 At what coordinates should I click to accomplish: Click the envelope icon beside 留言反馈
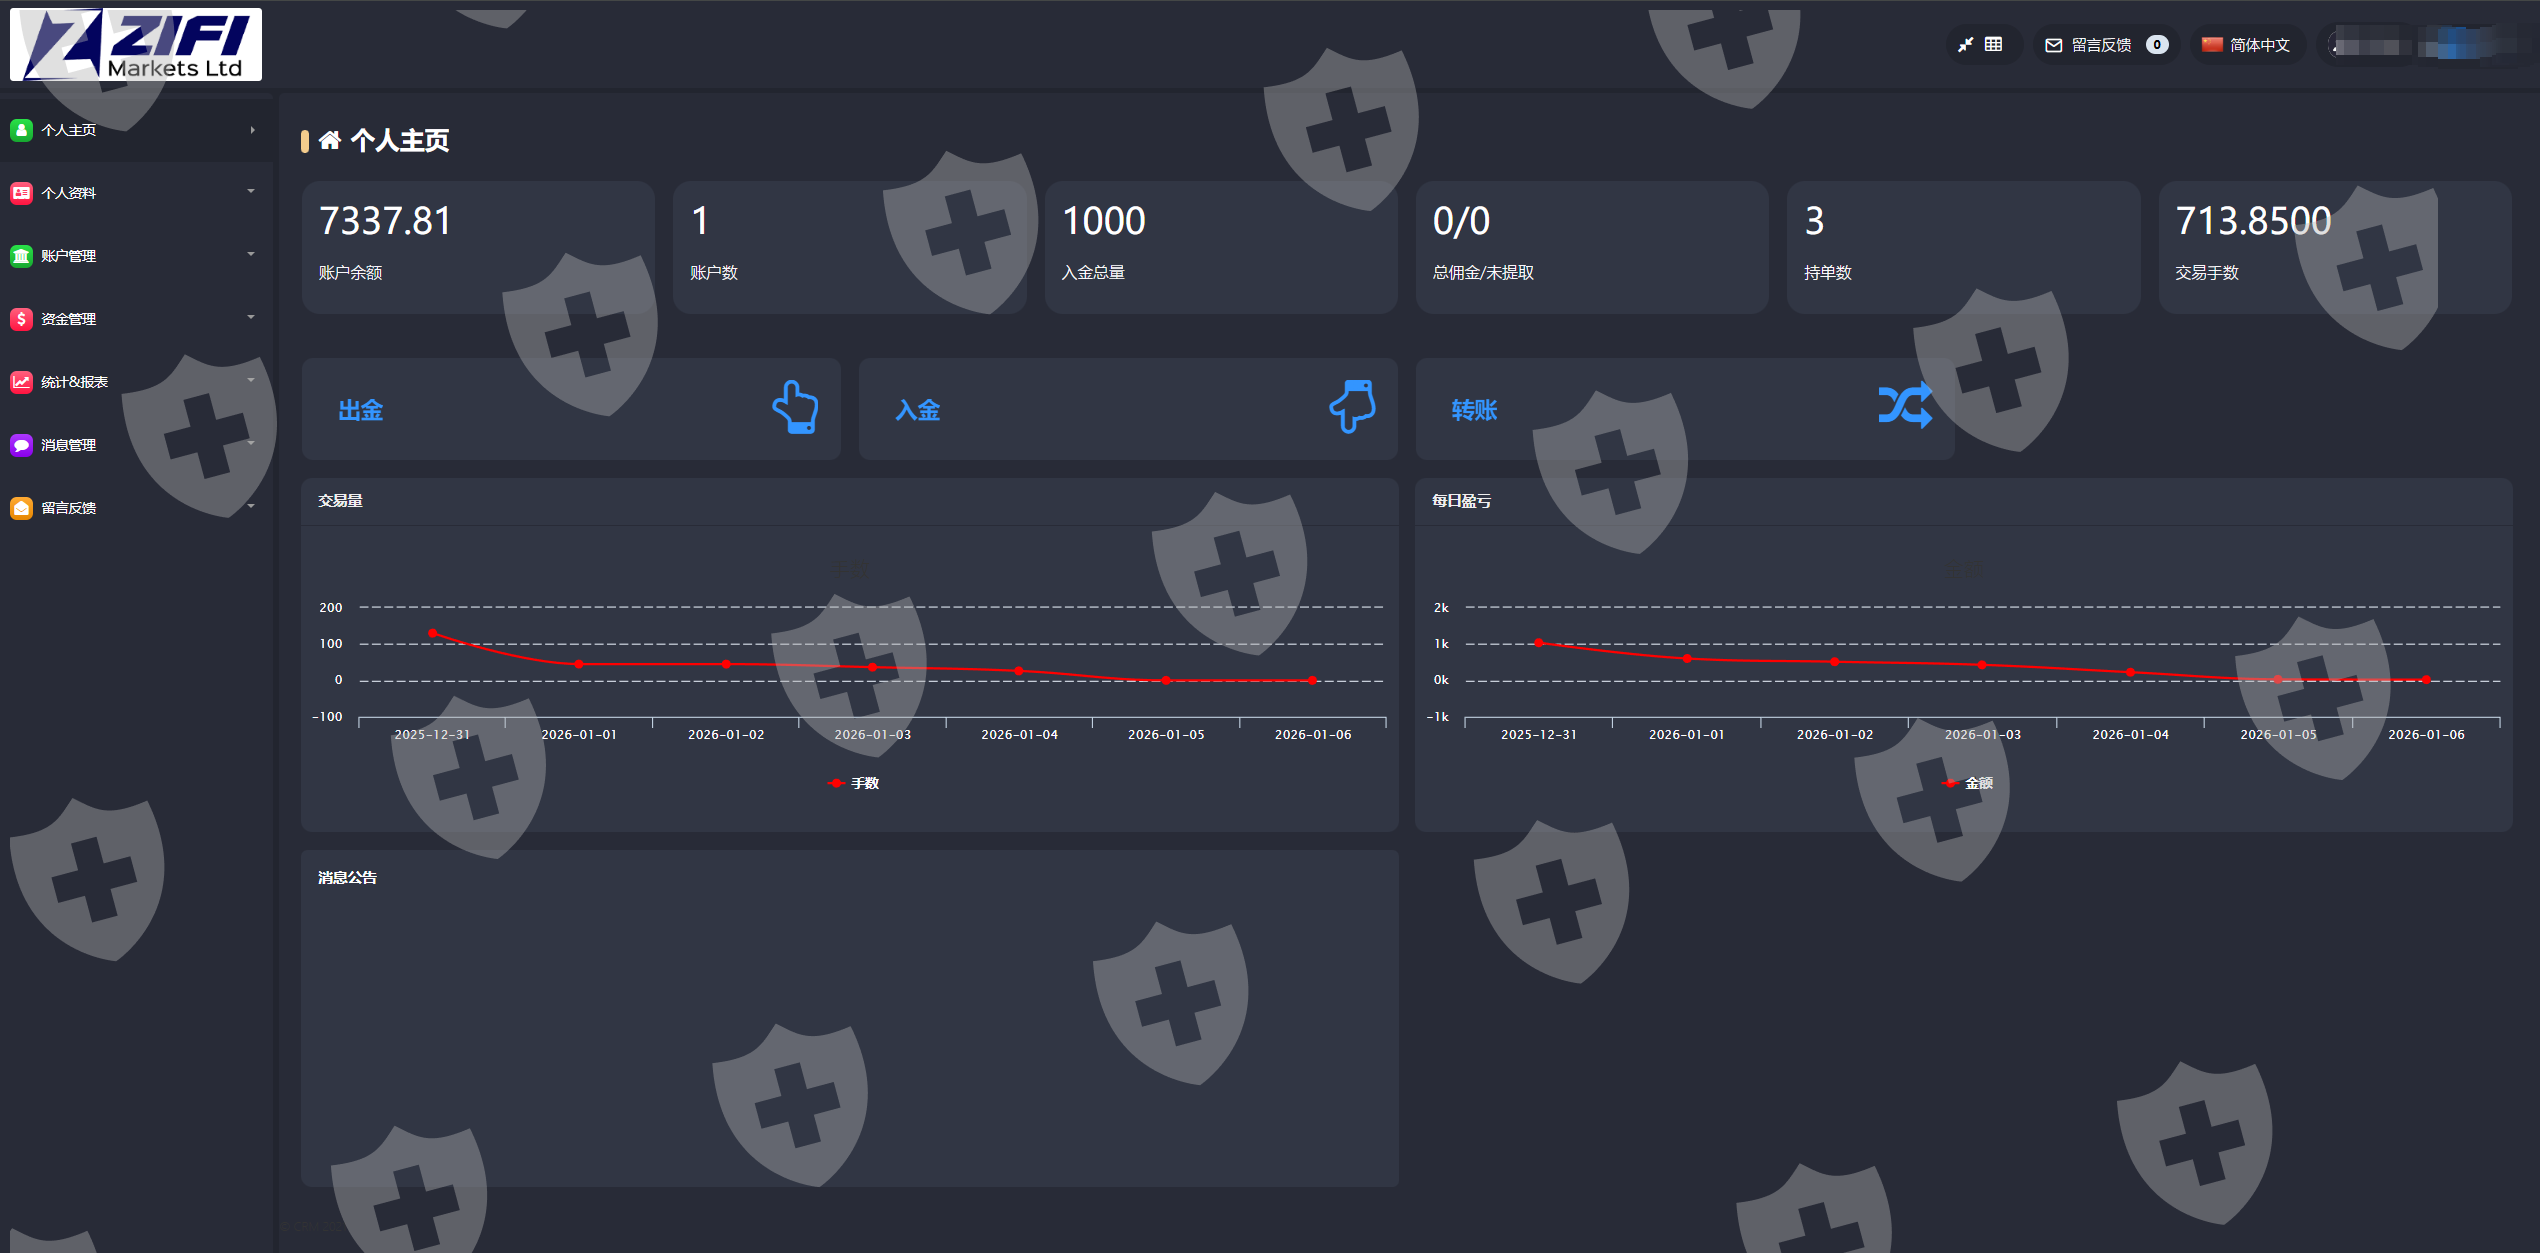coord(2053,45)
